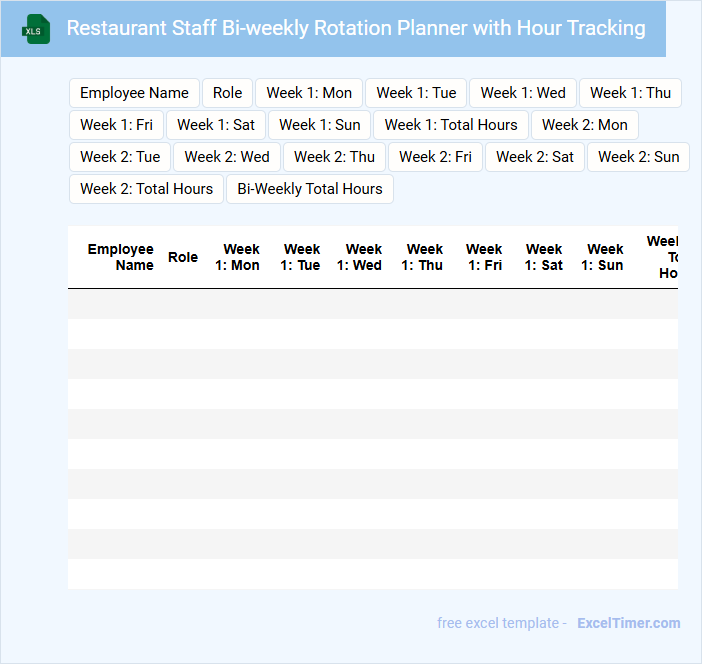Select the Week 2: Mon tag

(x=585, y=125)
